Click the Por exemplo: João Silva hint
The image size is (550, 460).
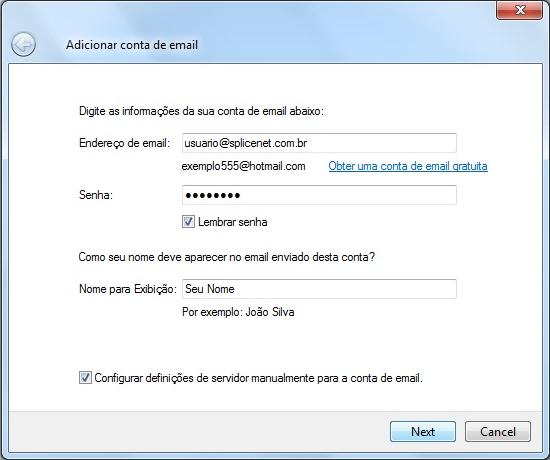[x=238, y=312]
